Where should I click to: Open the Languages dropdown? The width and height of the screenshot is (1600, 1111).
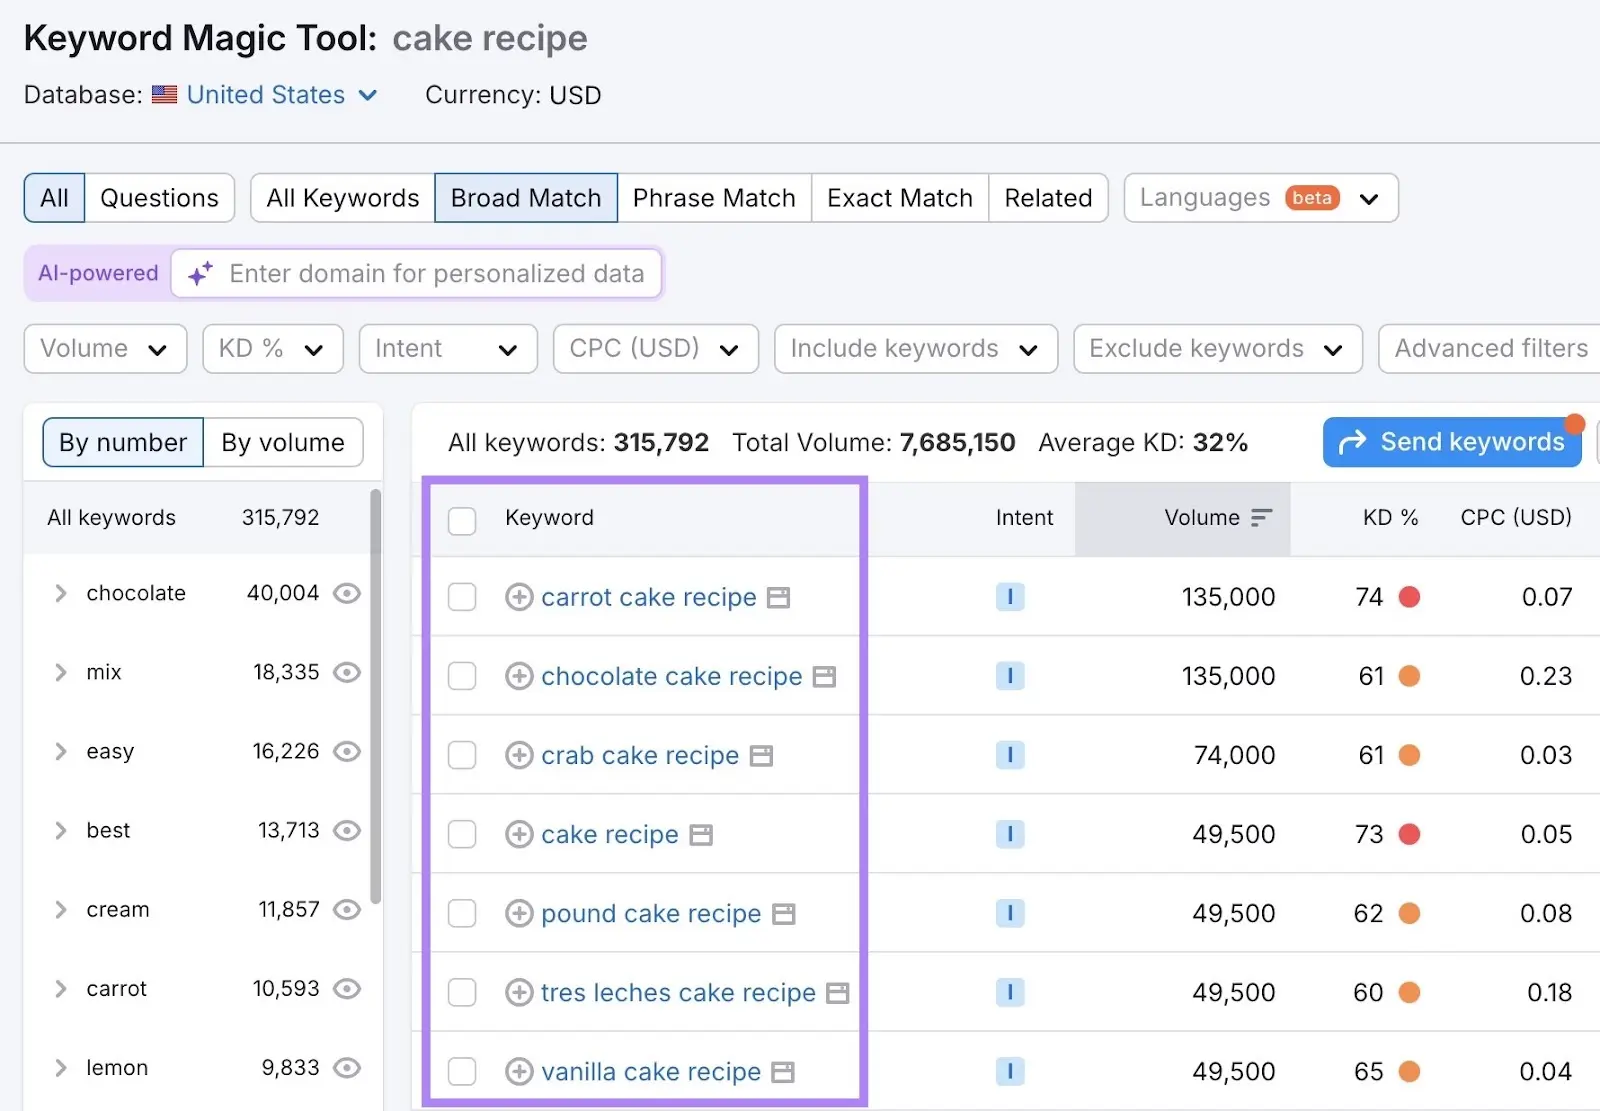pos(1260,197)
